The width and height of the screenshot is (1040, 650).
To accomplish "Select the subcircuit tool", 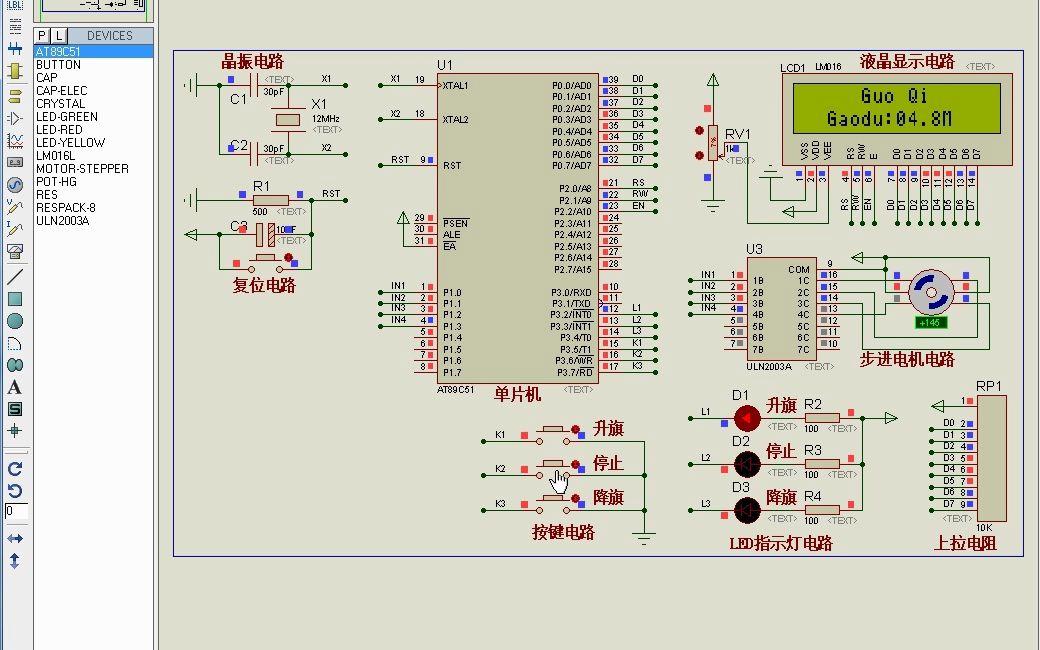I will pyautogui.click(x=15, y=71).
